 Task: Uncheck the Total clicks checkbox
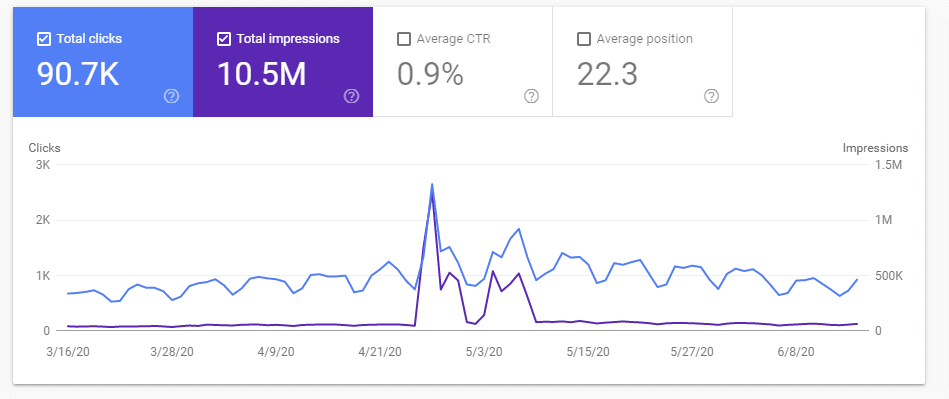(x=44, y=39)
